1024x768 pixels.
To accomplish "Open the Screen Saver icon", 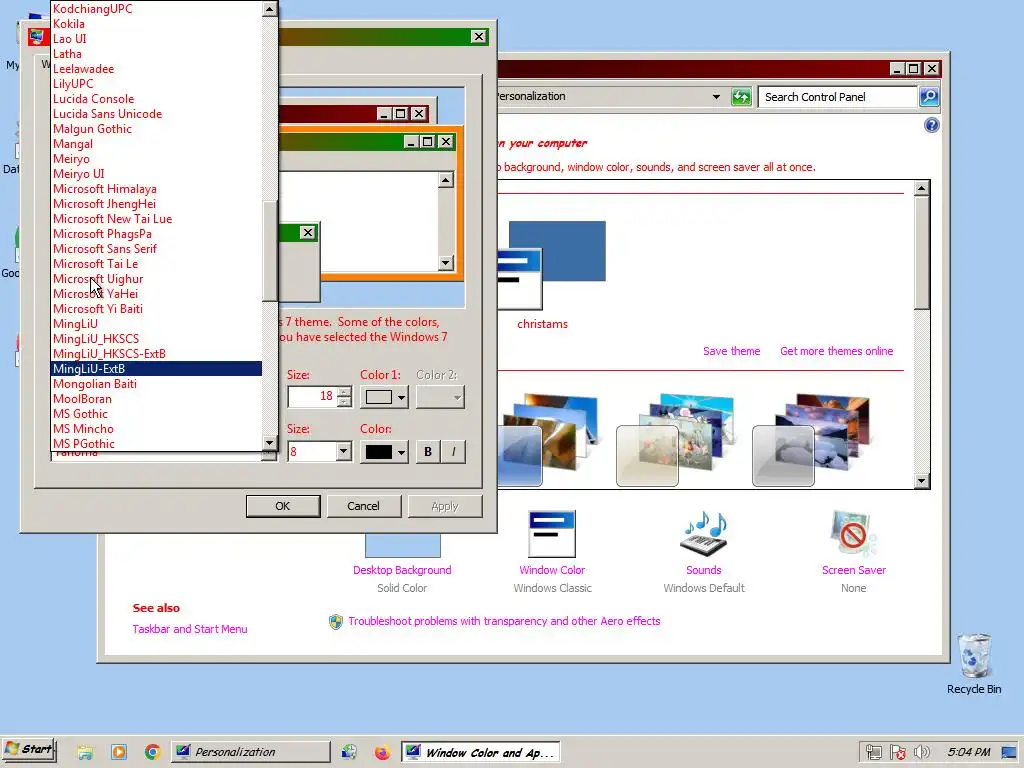I will 854,534.
